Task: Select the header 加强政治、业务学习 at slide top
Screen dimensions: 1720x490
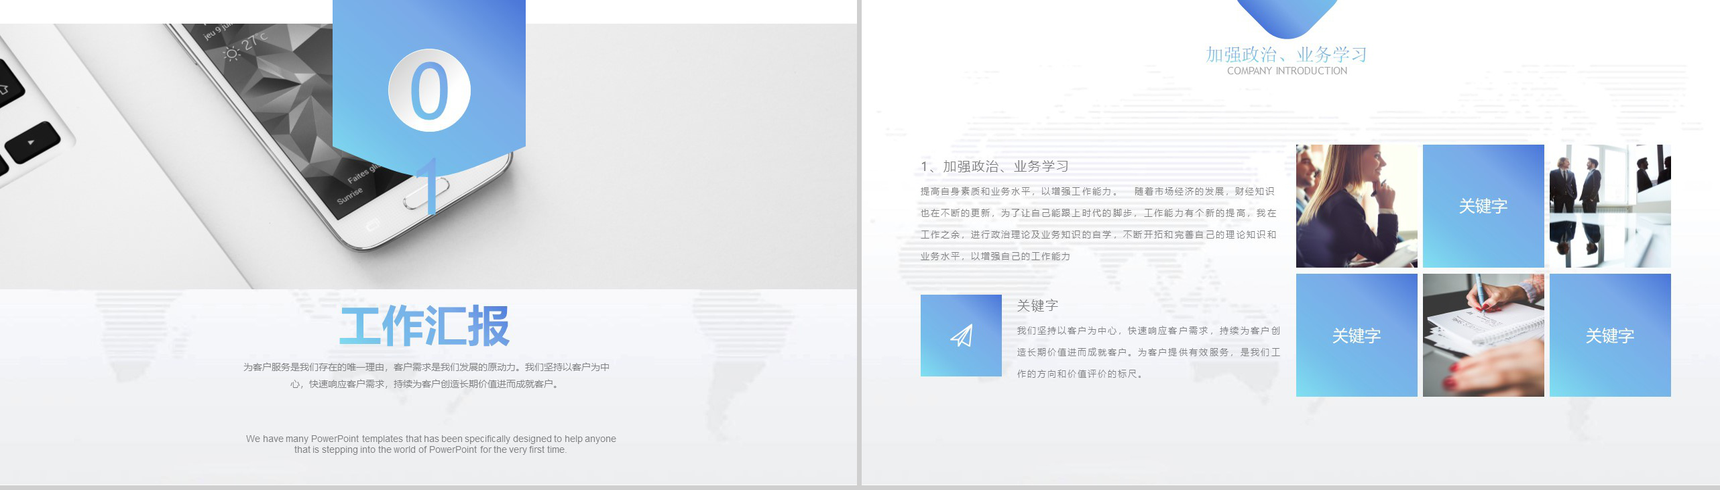Action: point(1286,54)
